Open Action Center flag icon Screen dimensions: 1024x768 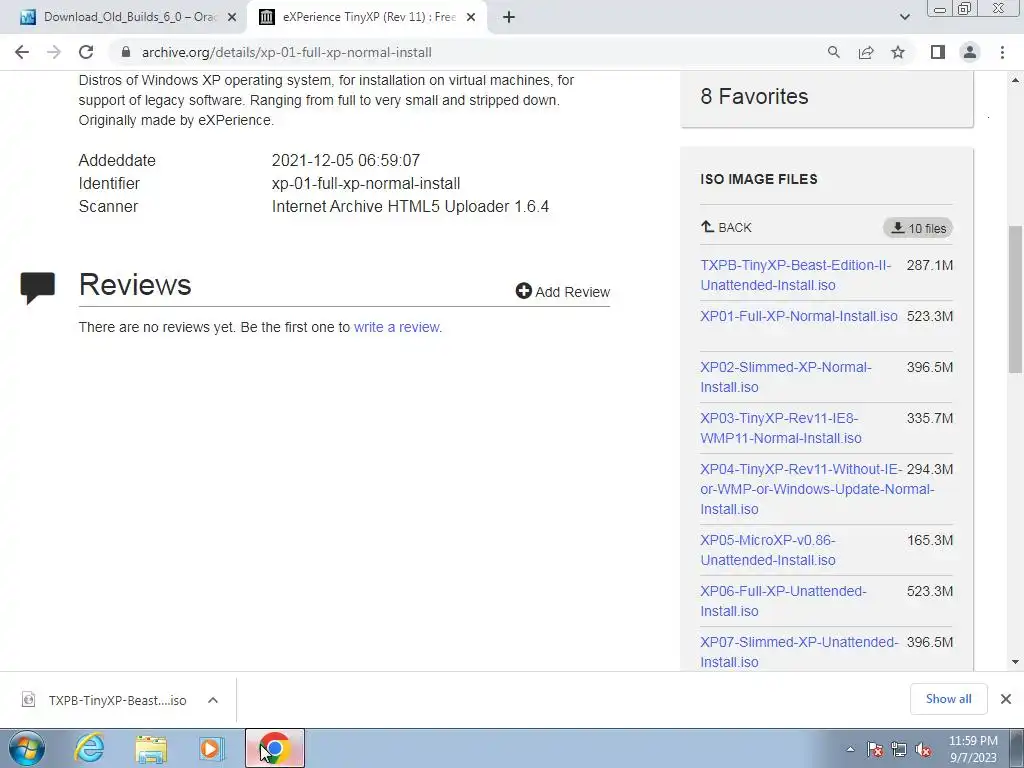[x=875, y=749]
